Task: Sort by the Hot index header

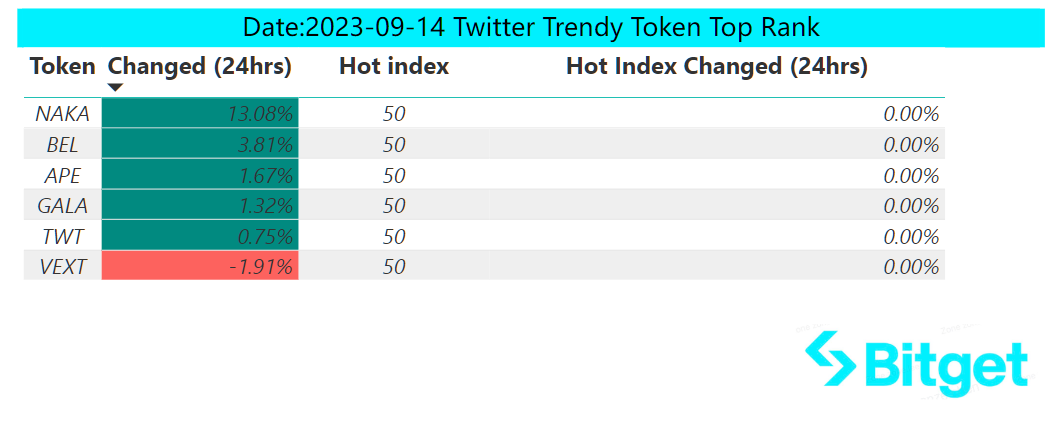Action: pos(394,66)
